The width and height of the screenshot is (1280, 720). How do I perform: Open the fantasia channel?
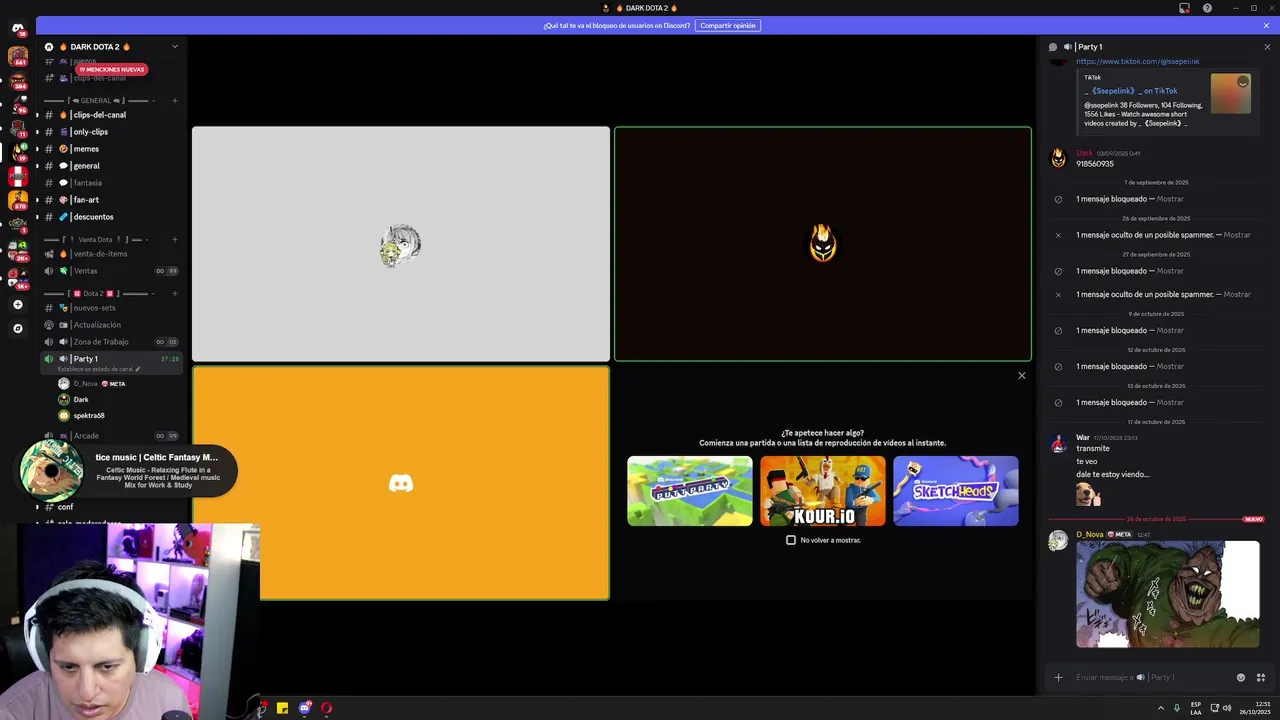point(112,183)
